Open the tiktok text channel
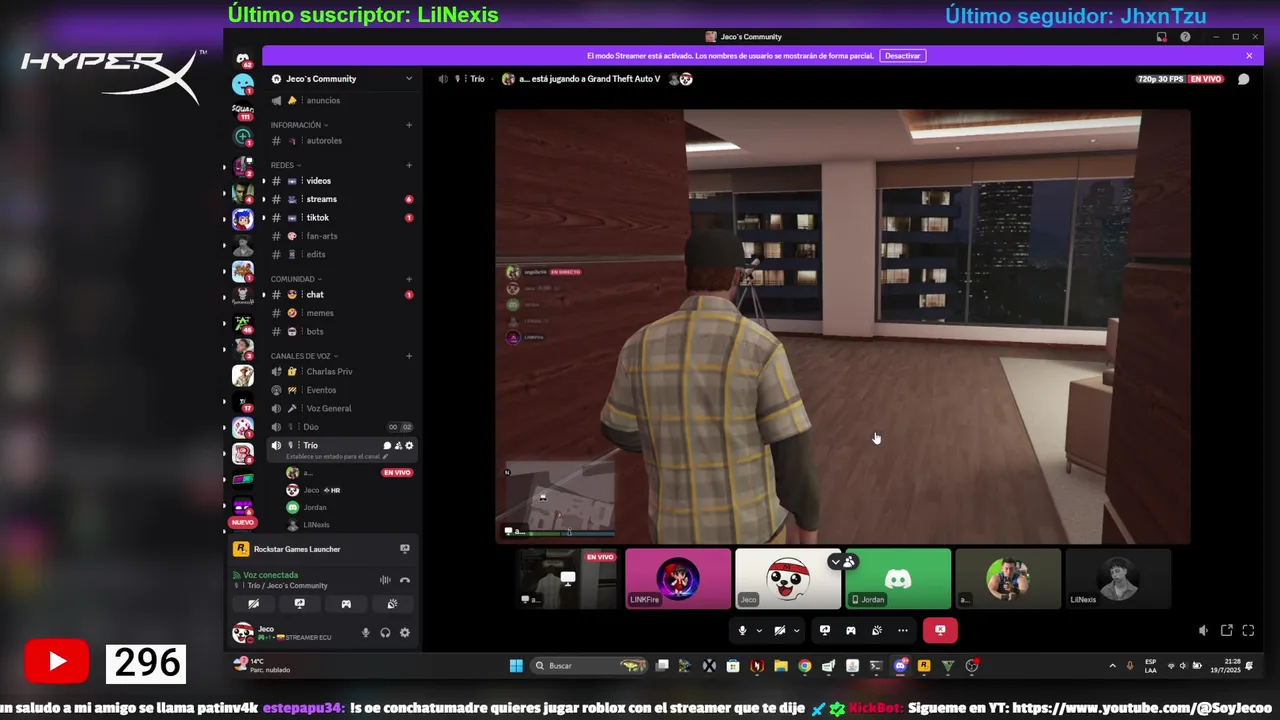The width and height of the screenshot is (1280, 720). [341, 217]
